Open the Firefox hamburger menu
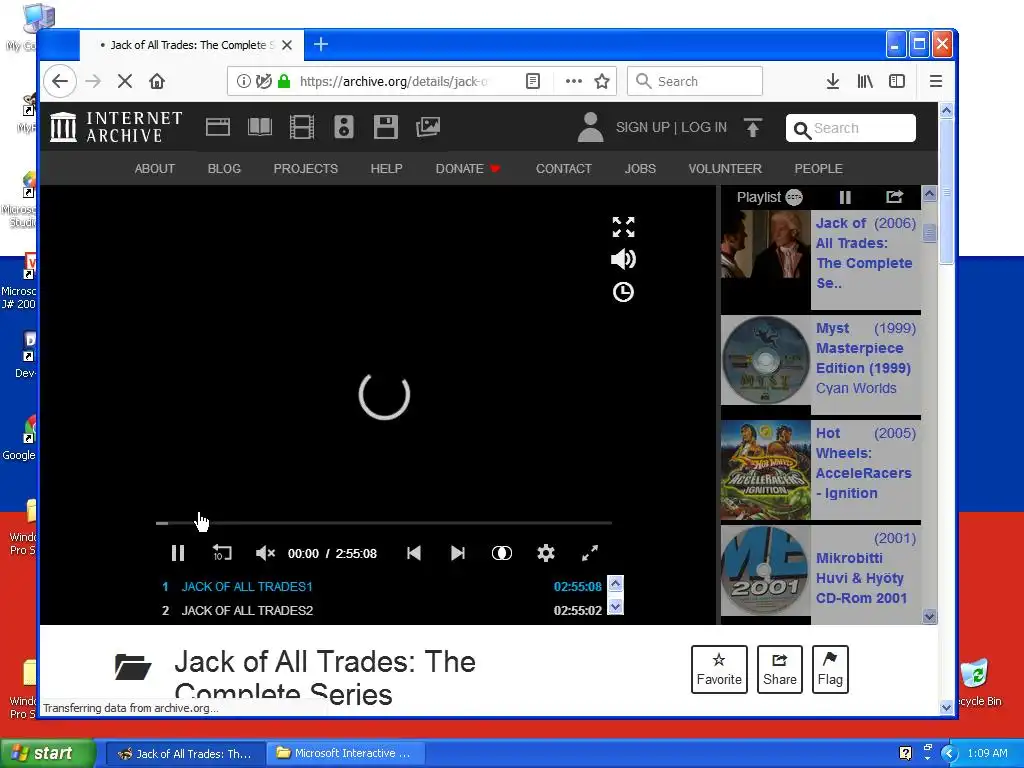The width and height of the screenshot is (1024, 768). click(936, 81)
